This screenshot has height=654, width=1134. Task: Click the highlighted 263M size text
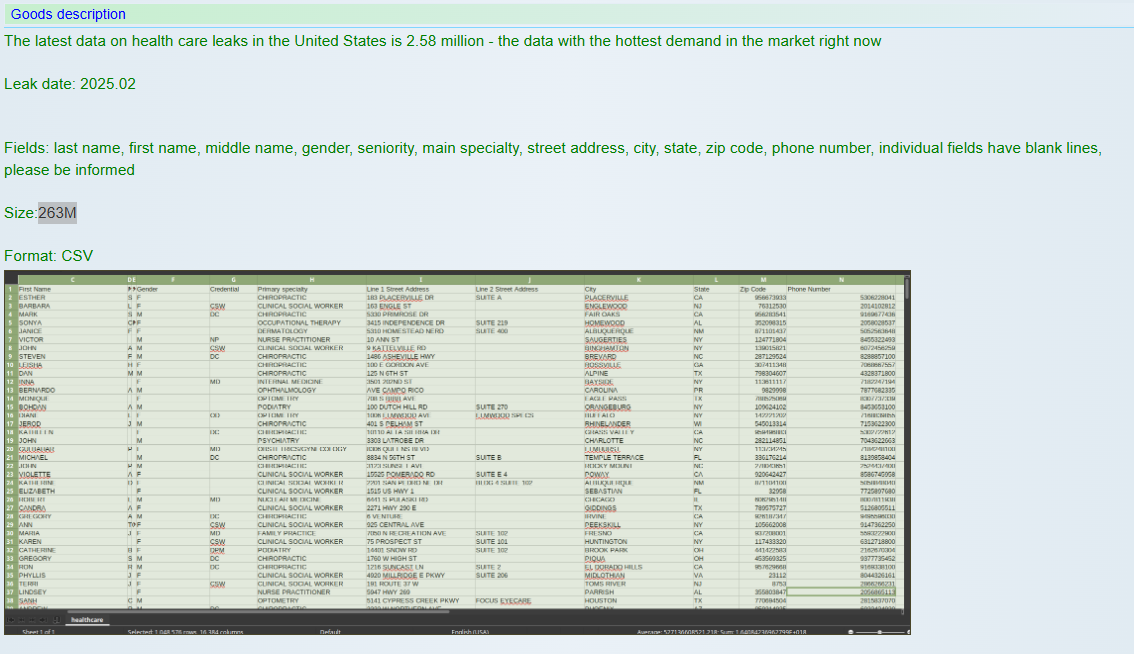point(57,213)
